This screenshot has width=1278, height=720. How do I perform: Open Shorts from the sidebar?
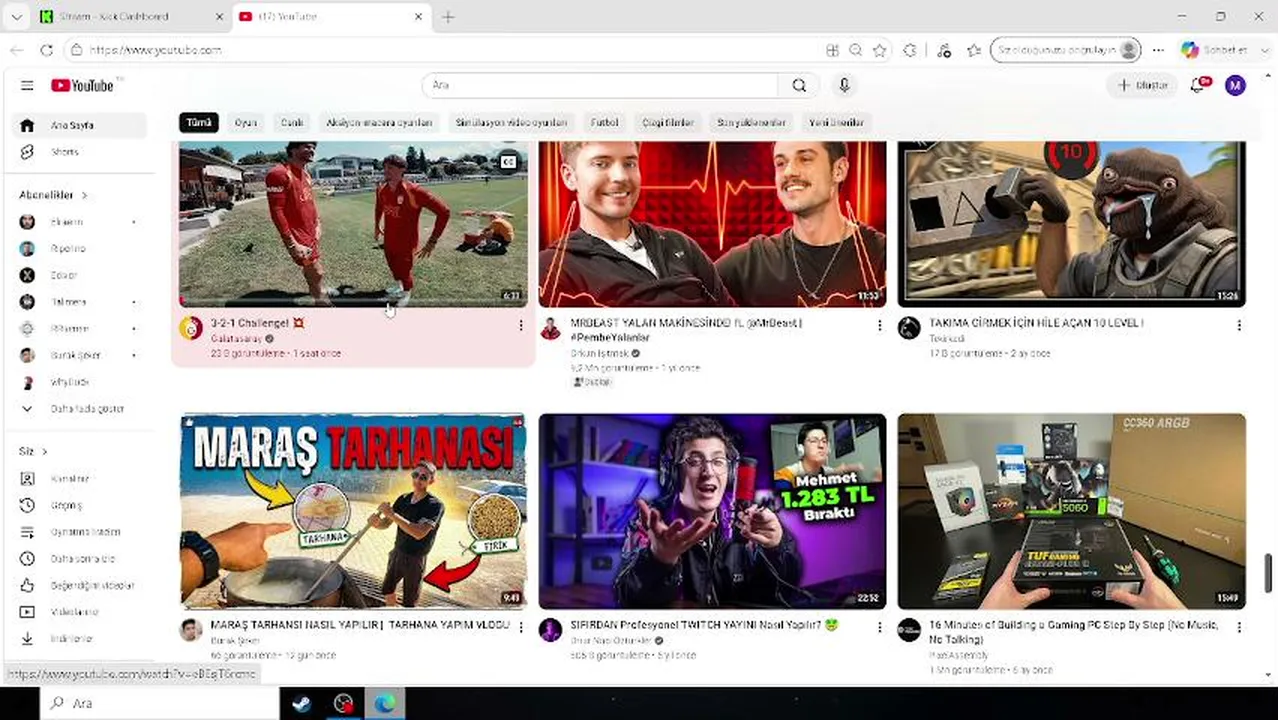[80, 152]
